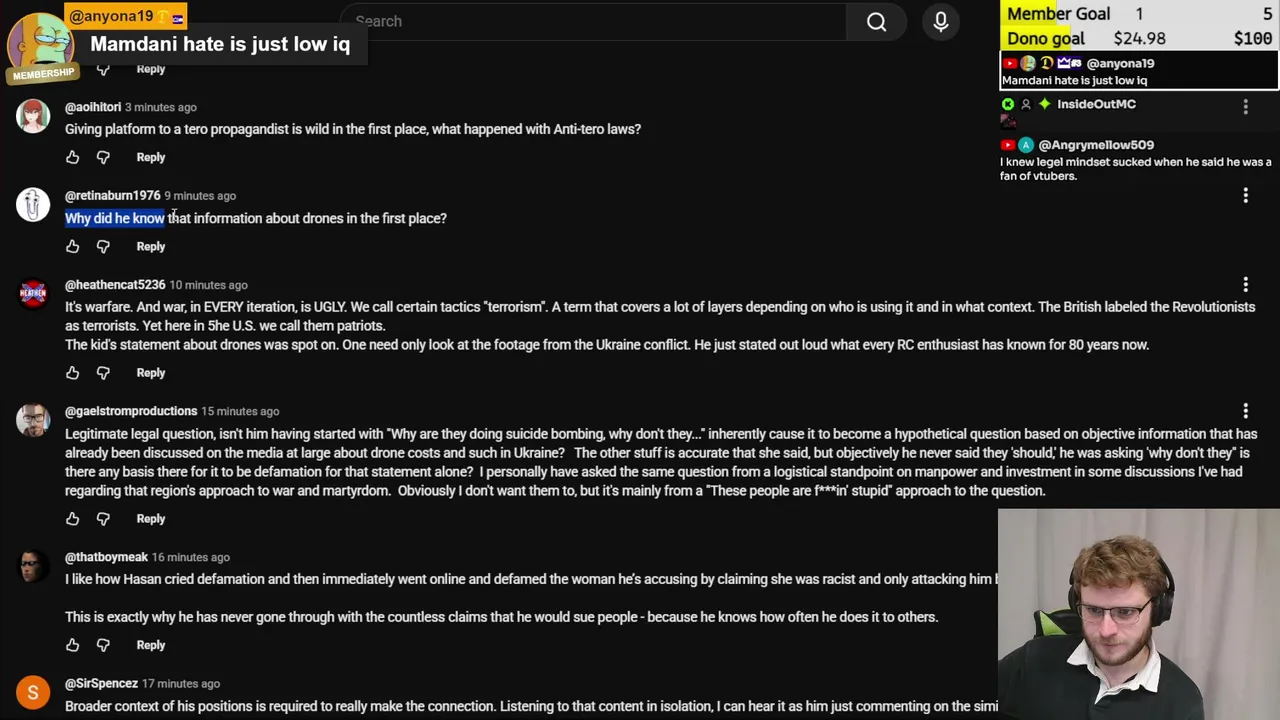Open options menu for @gaelstromproductions' comment

1245,411
